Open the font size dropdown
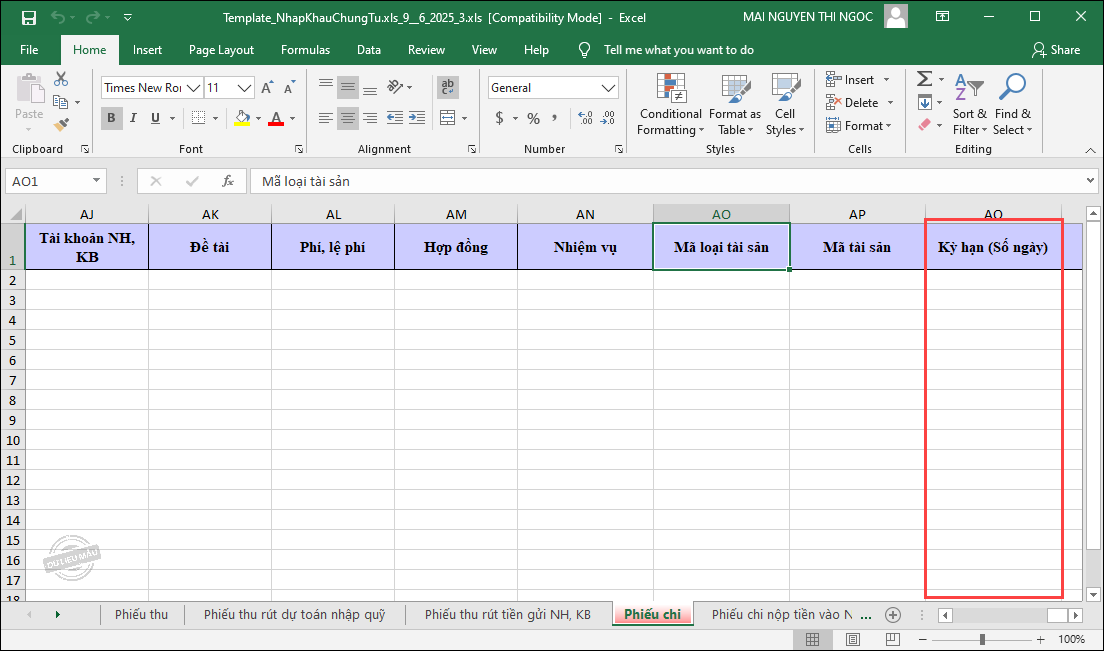This screenshot has height=651, width=1104. tap(244, 88)
